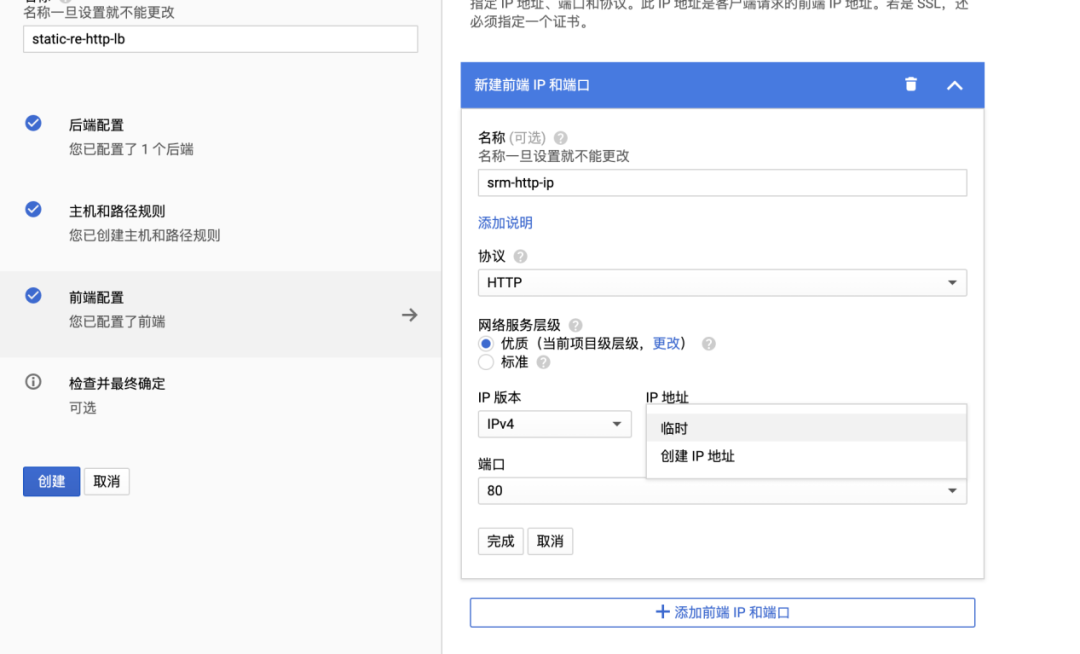Click checkmark icon beside 主机和路径规则

(33, 209)
